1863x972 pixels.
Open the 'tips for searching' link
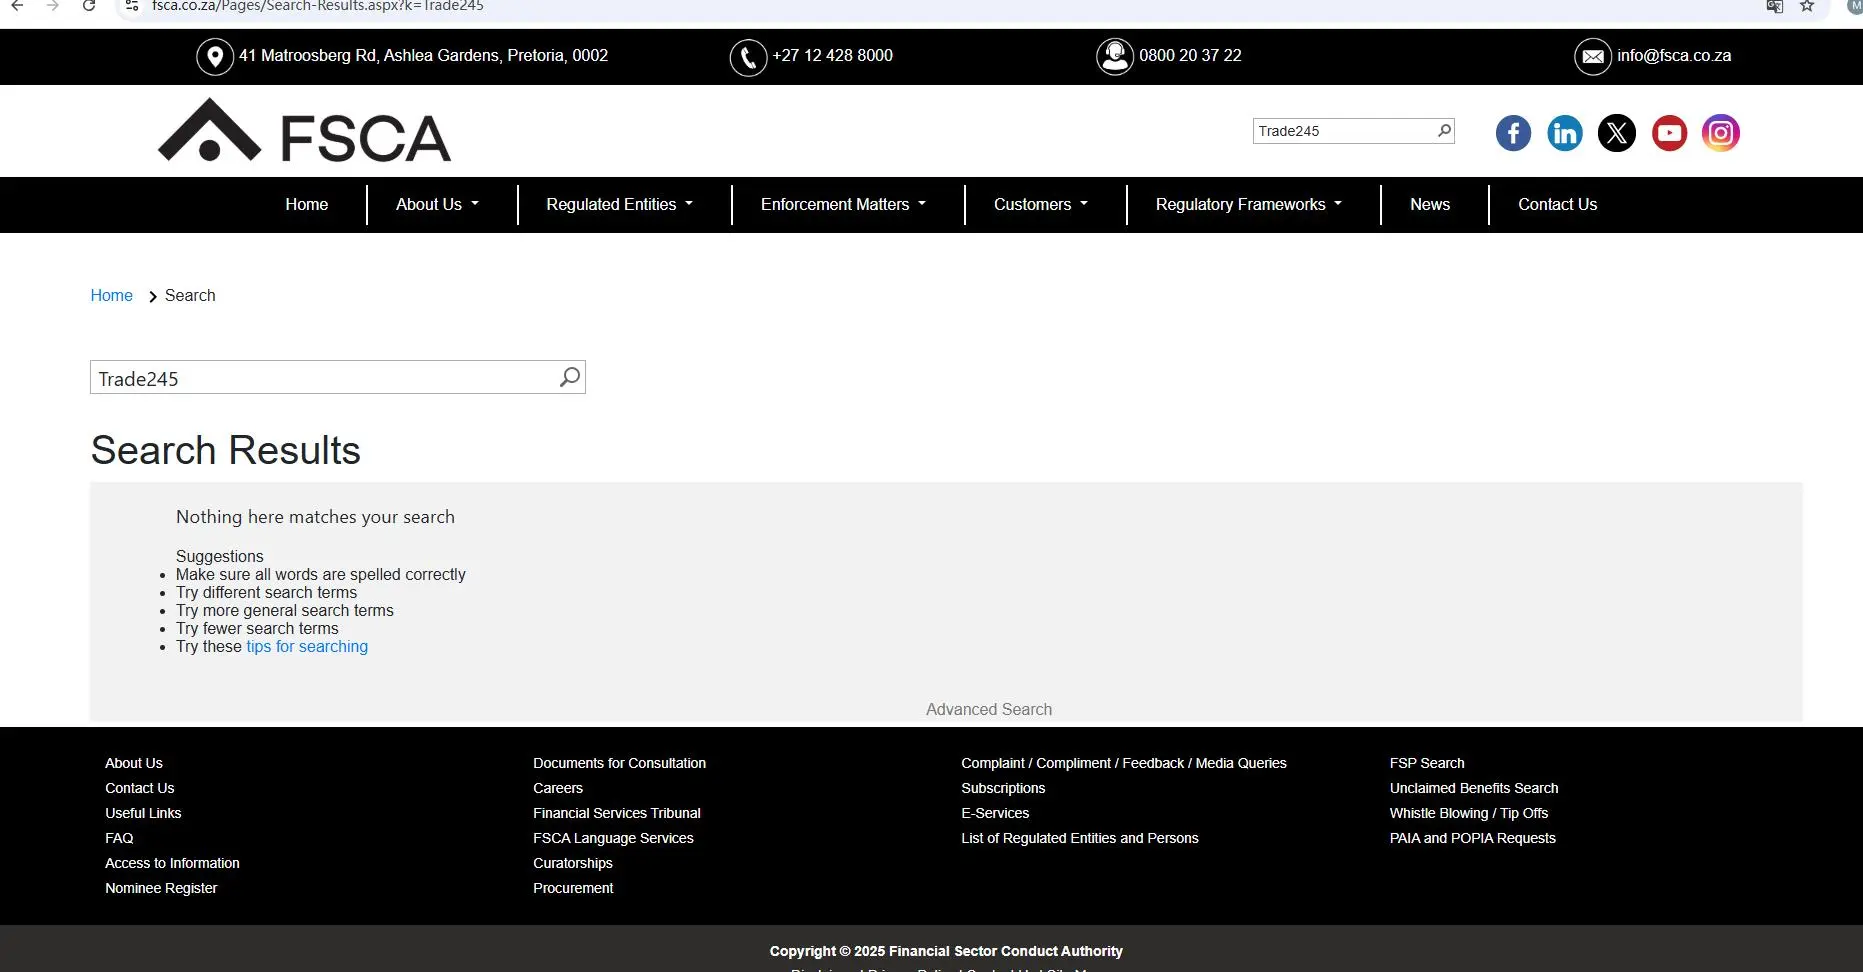307,646
